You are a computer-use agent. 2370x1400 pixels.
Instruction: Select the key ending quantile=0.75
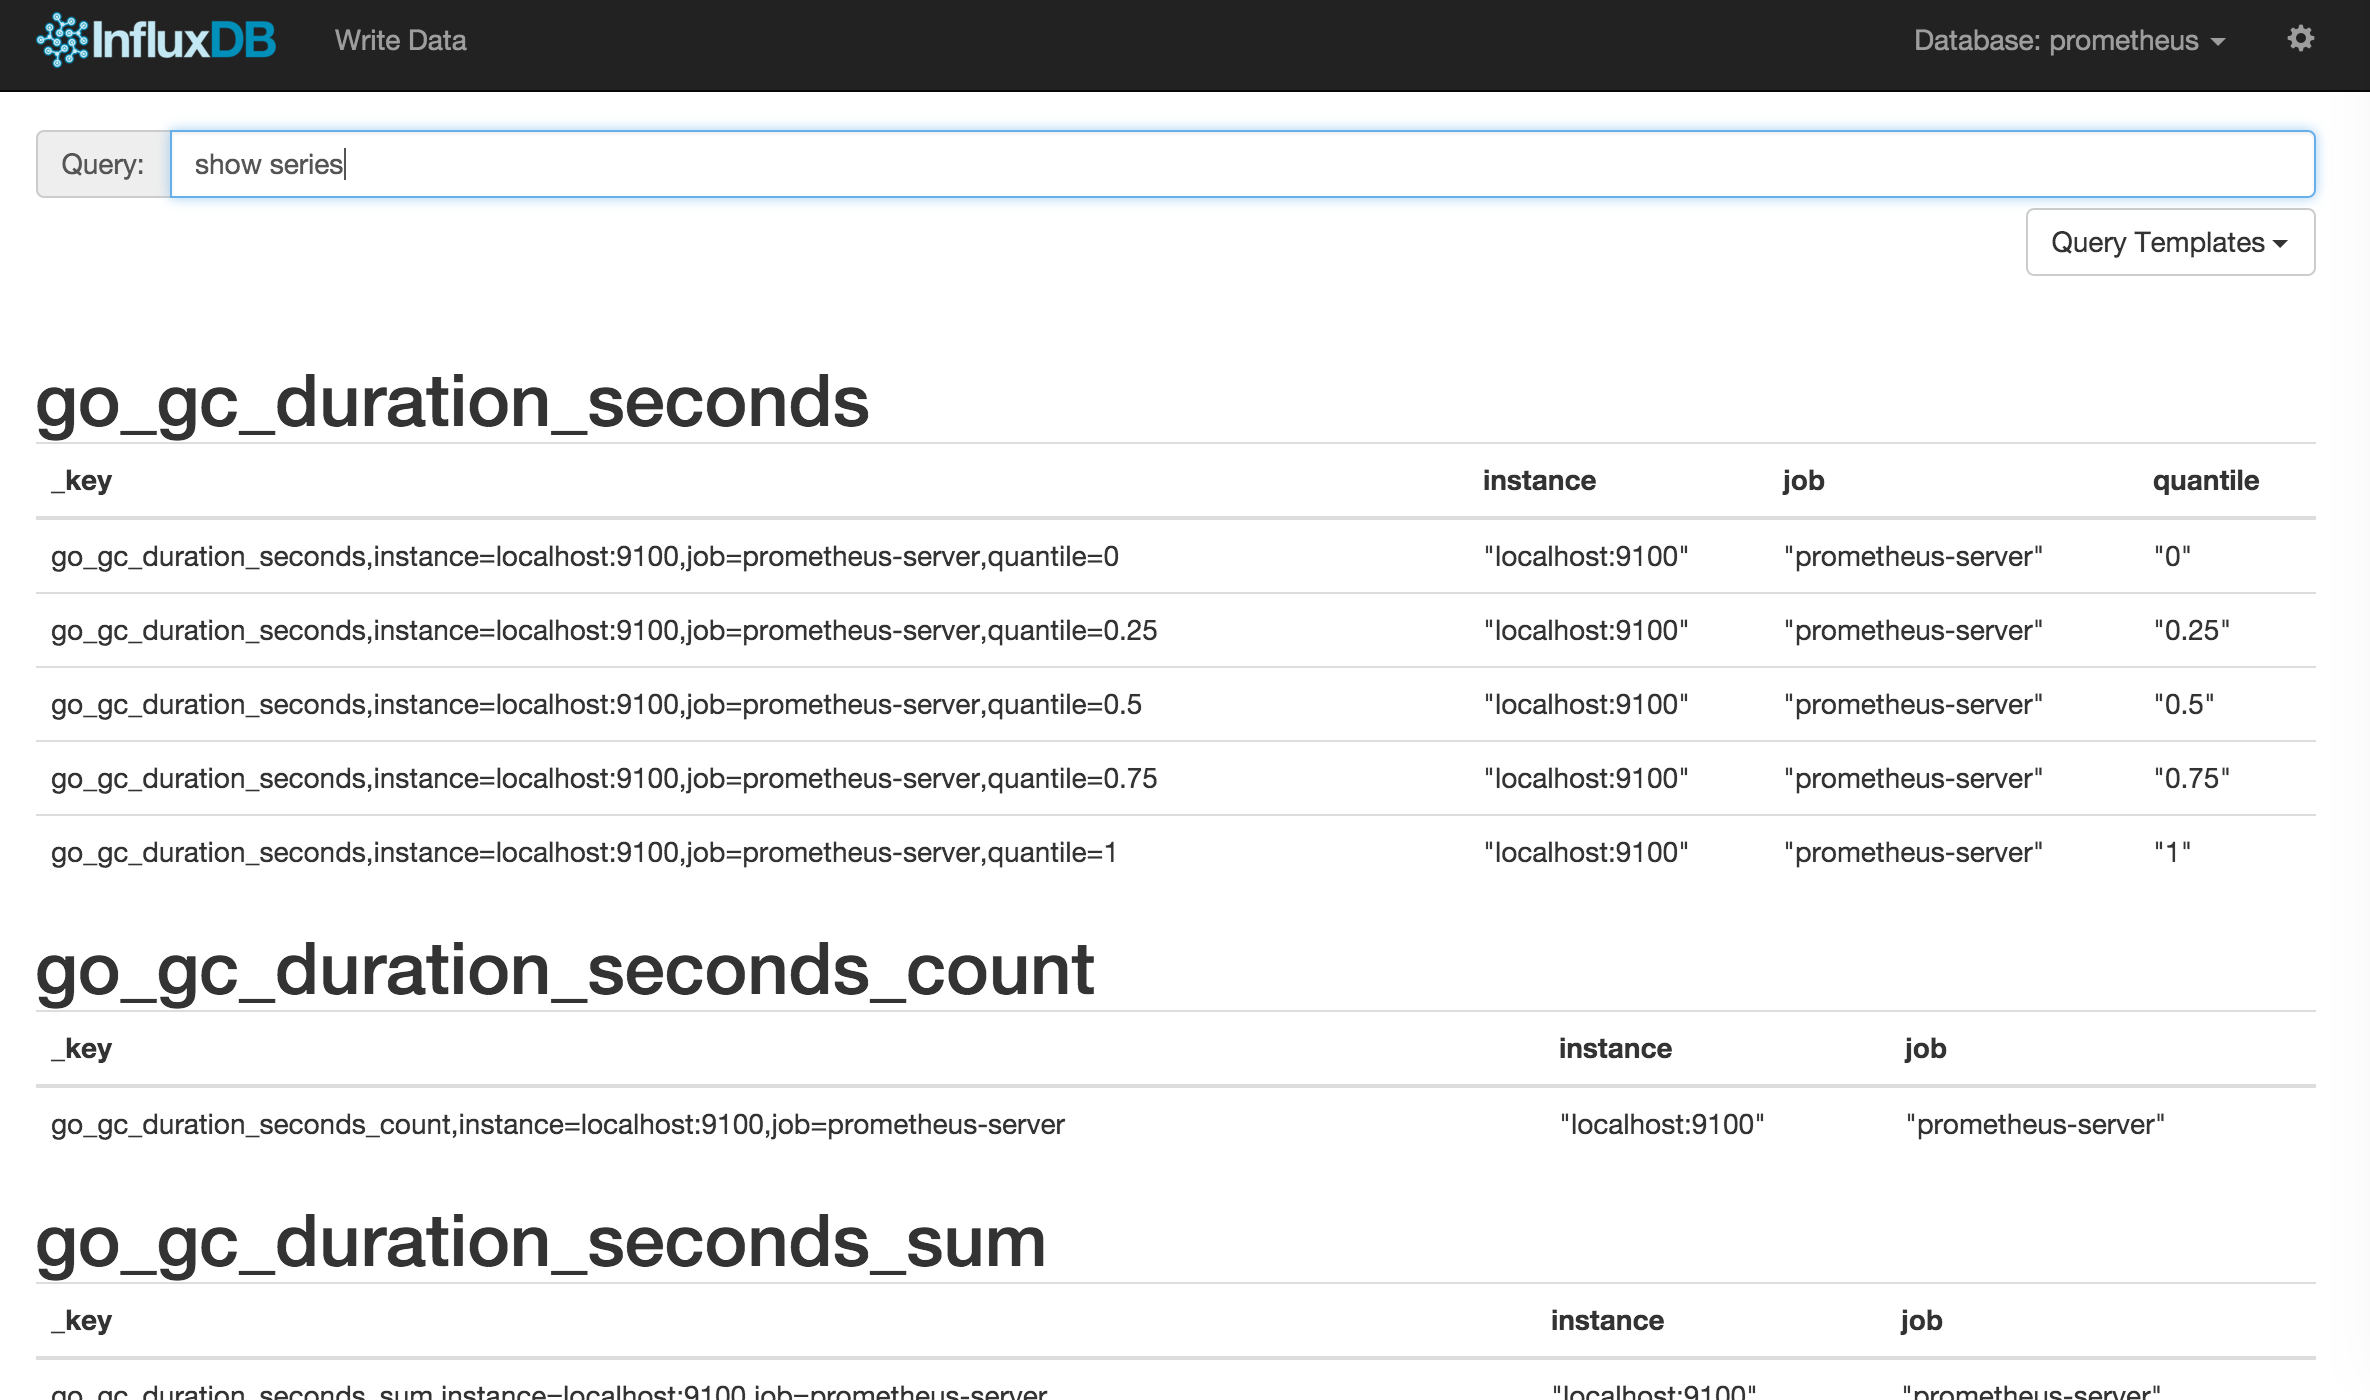[604, 779]
